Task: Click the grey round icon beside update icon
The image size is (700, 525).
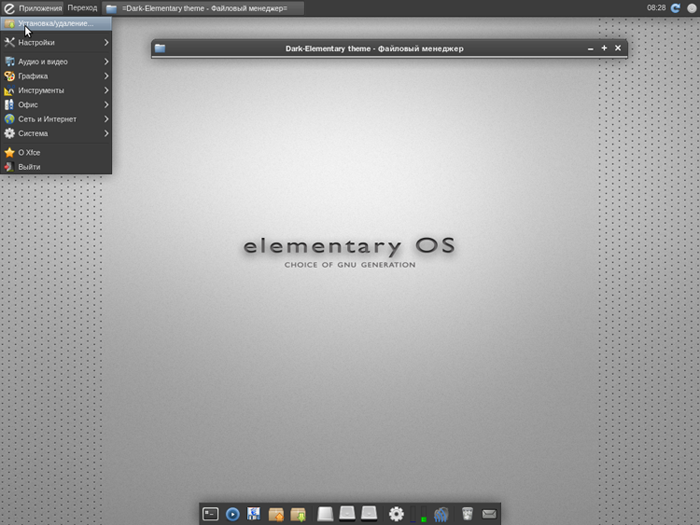Action: point(692,8)
